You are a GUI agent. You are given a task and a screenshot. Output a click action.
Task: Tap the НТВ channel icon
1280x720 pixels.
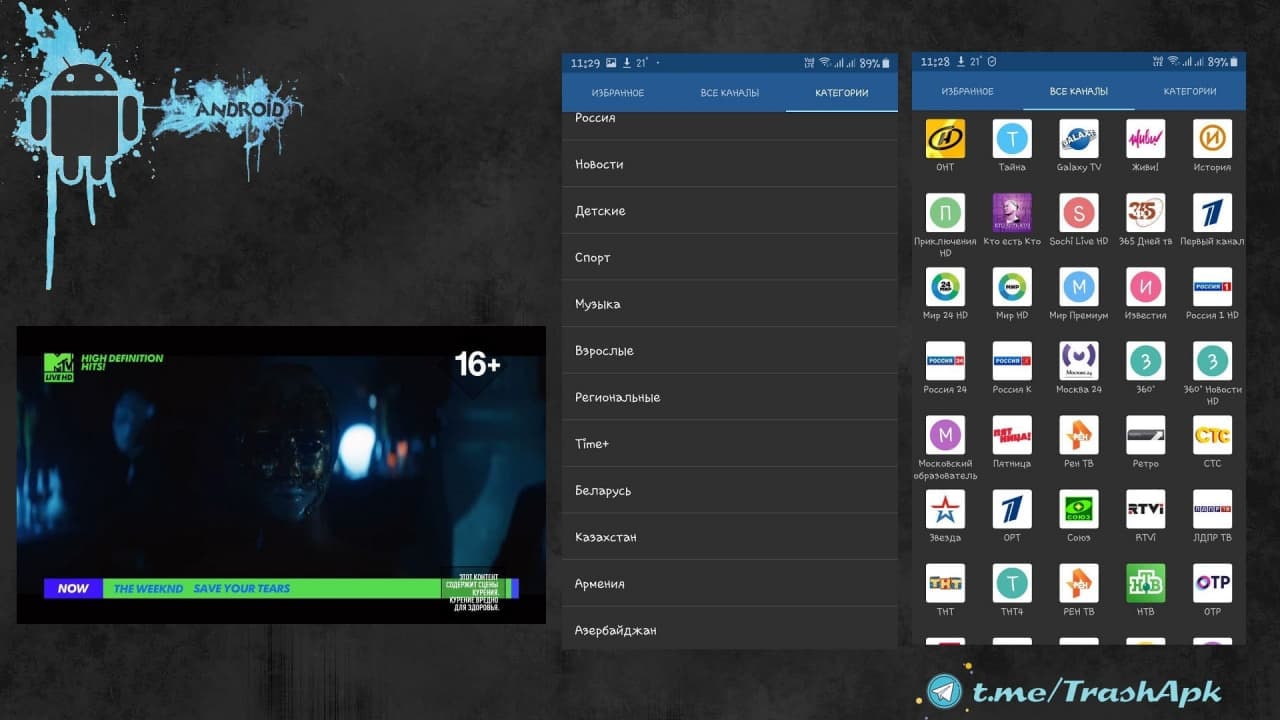(1146, 583)
